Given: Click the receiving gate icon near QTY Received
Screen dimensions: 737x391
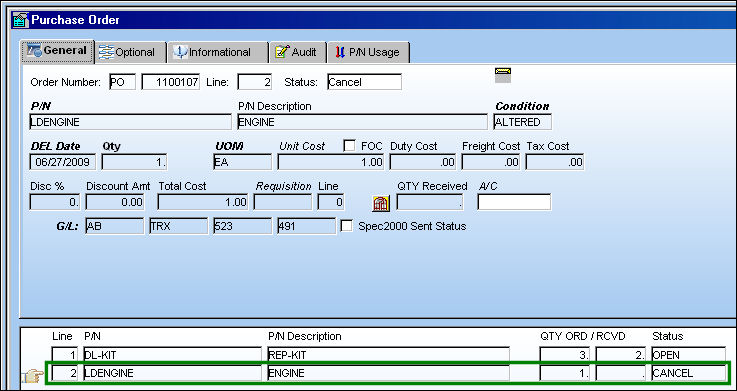Looking at the screenshot, I should (381, 203).
